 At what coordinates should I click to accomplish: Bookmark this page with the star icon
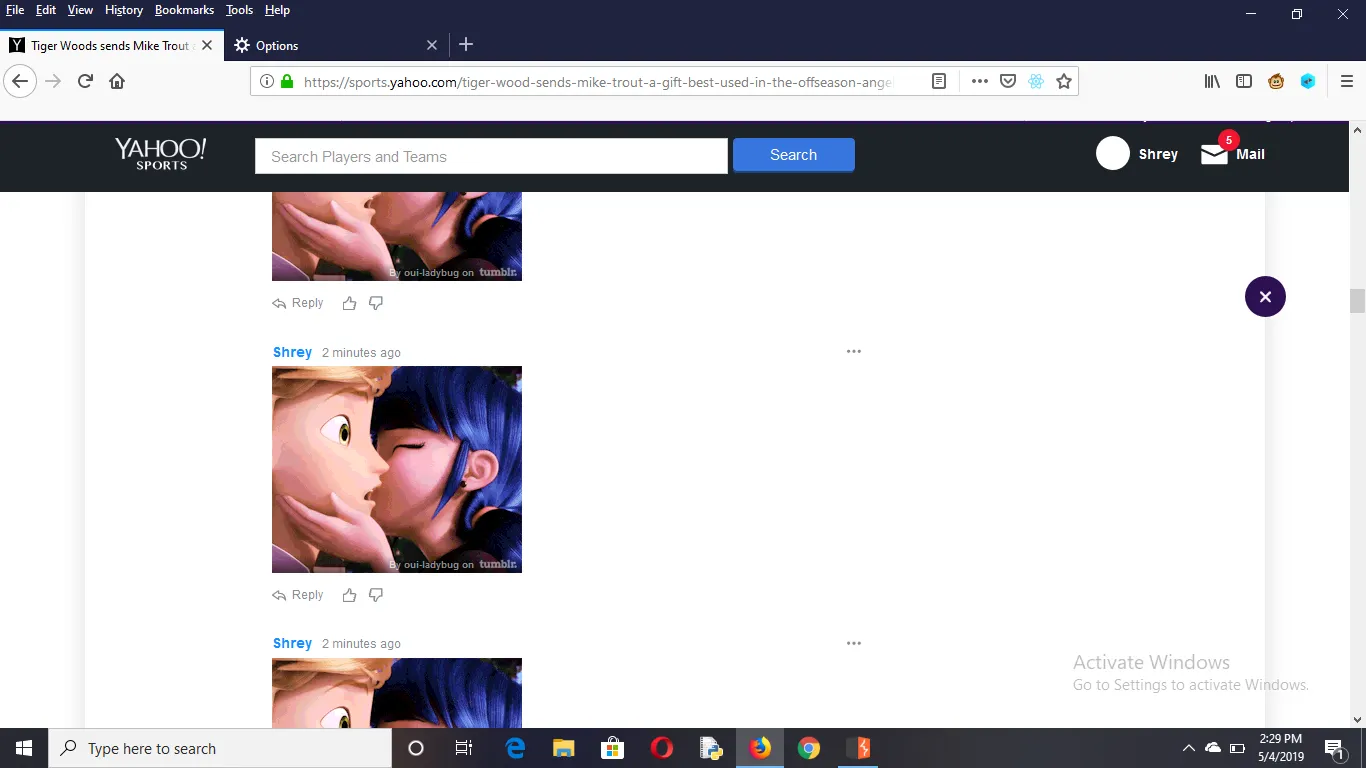(1064, 82)
